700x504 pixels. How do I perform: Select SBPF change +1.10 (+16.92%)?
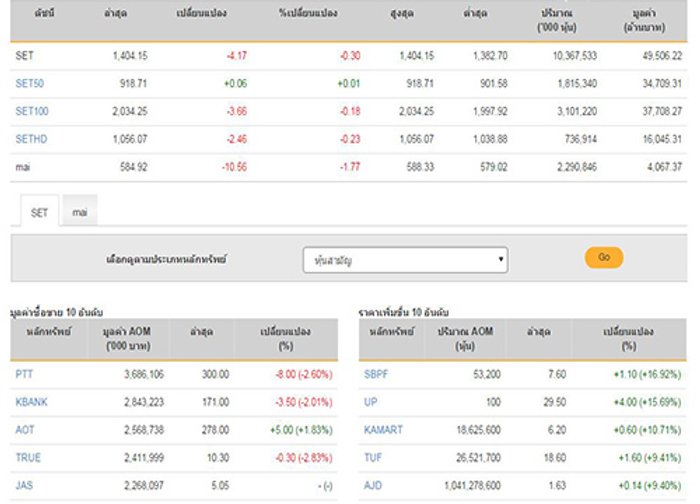[648, 374]
